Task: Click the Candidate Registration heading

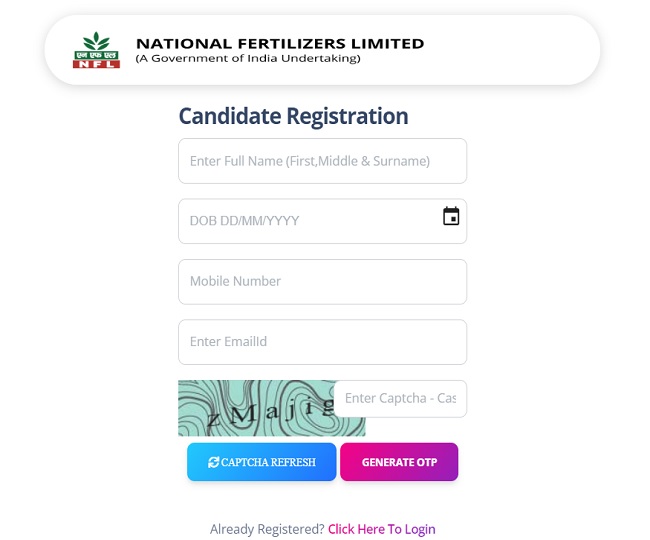Action: click(293, 116)
